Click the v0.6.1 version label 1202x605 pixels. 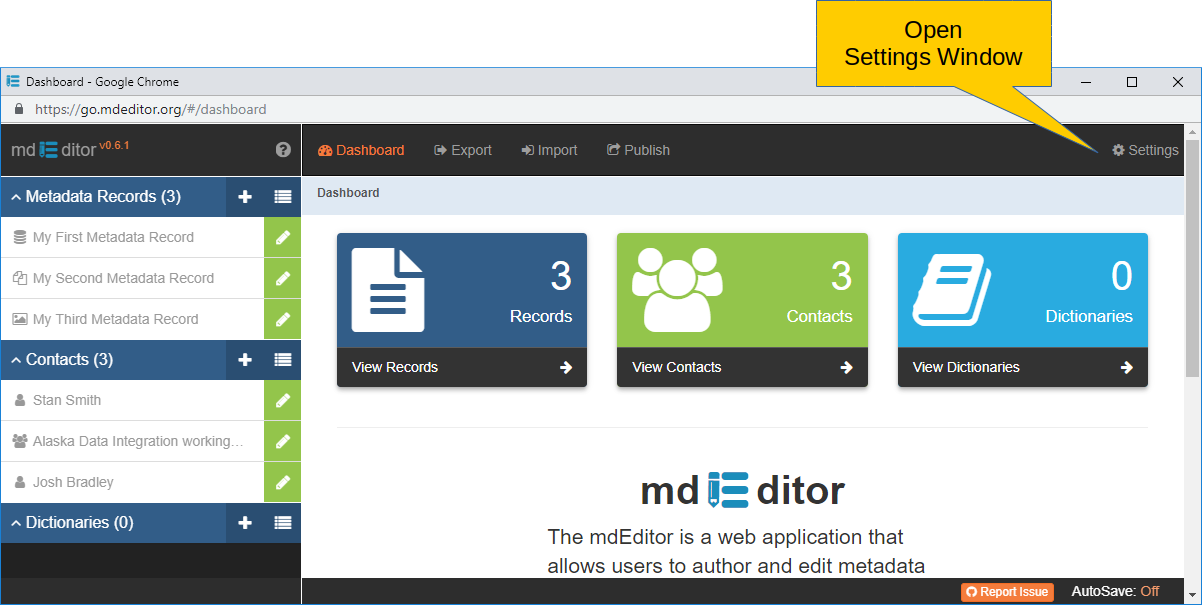(x=114, y=145)
